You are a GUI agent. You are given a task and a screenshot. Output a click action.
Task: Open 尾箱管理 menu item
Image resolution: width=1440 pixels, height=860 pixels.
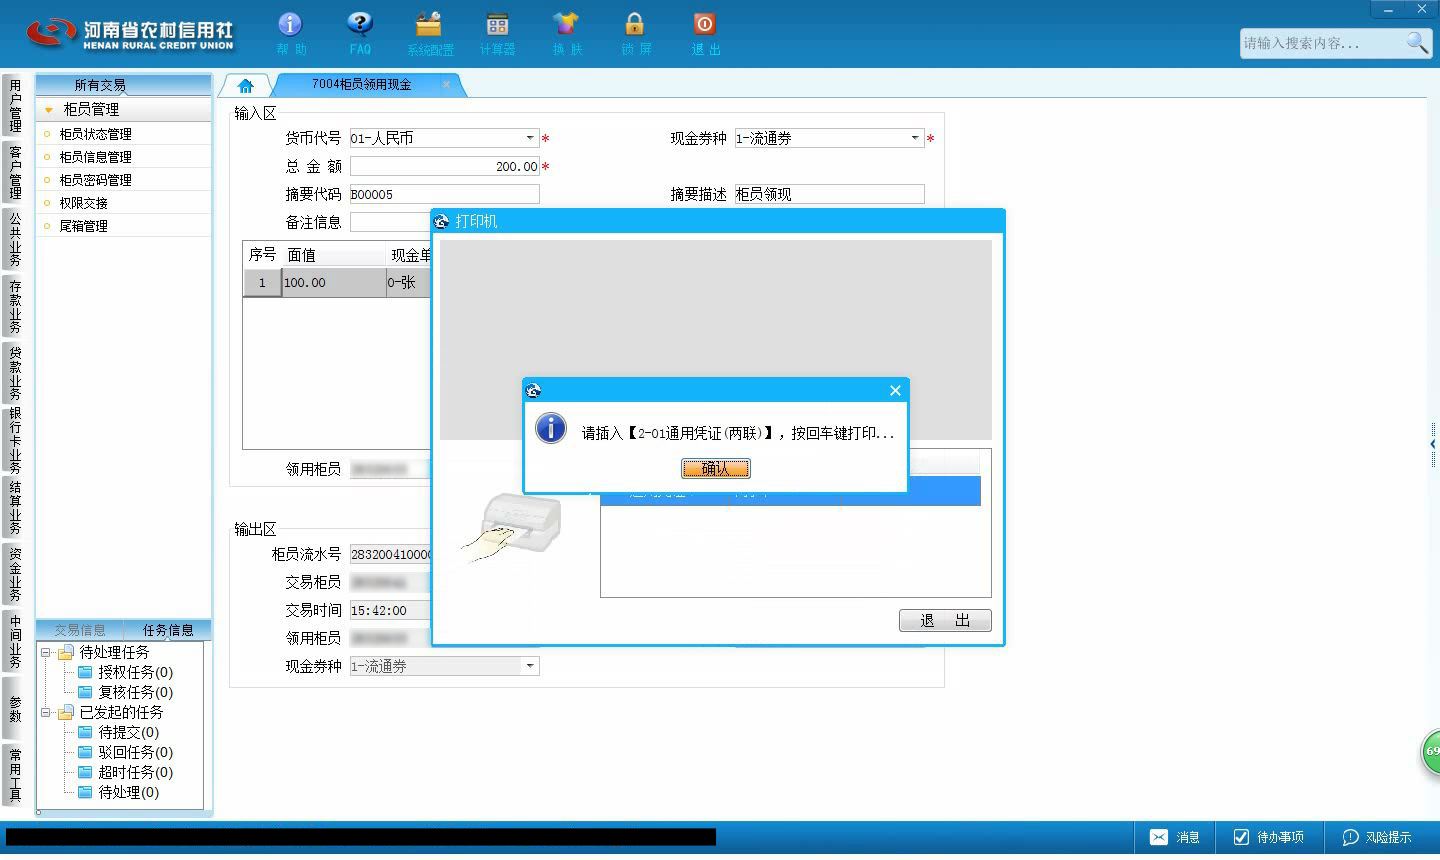click(83, 226)
